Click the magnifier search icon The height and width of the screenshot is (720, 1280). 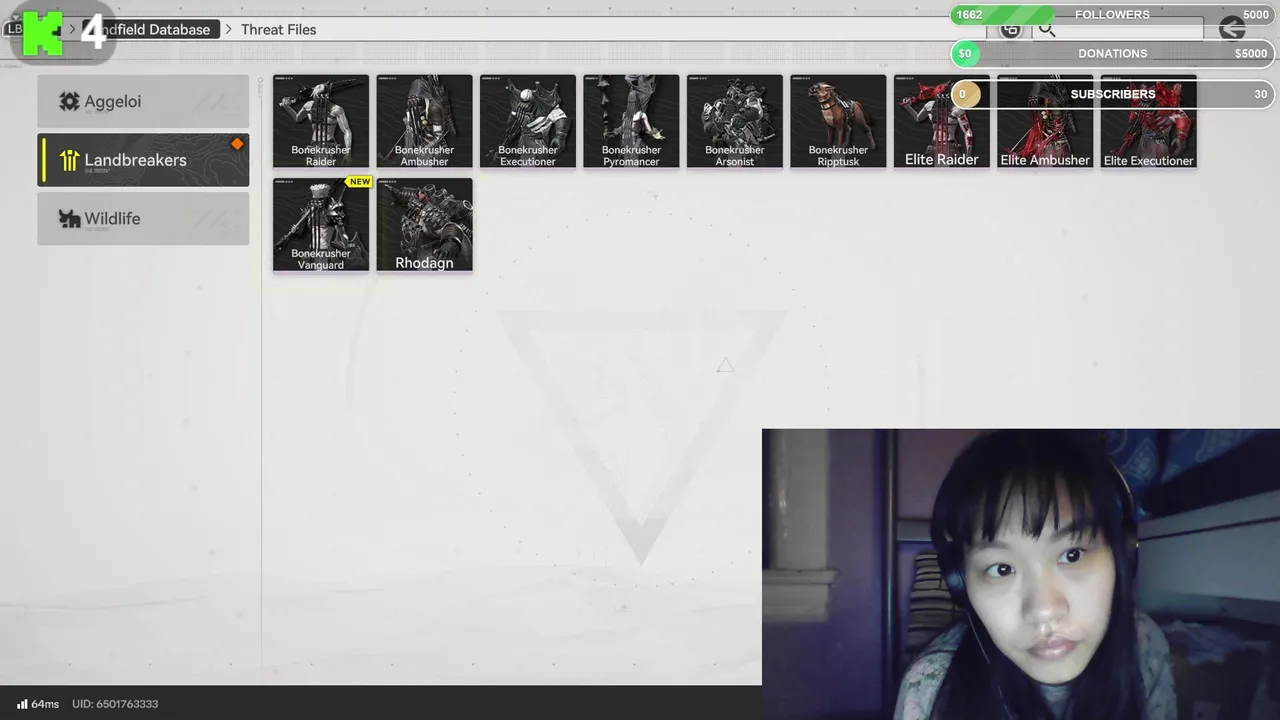pyautogui.click(x=1047, y=29)
